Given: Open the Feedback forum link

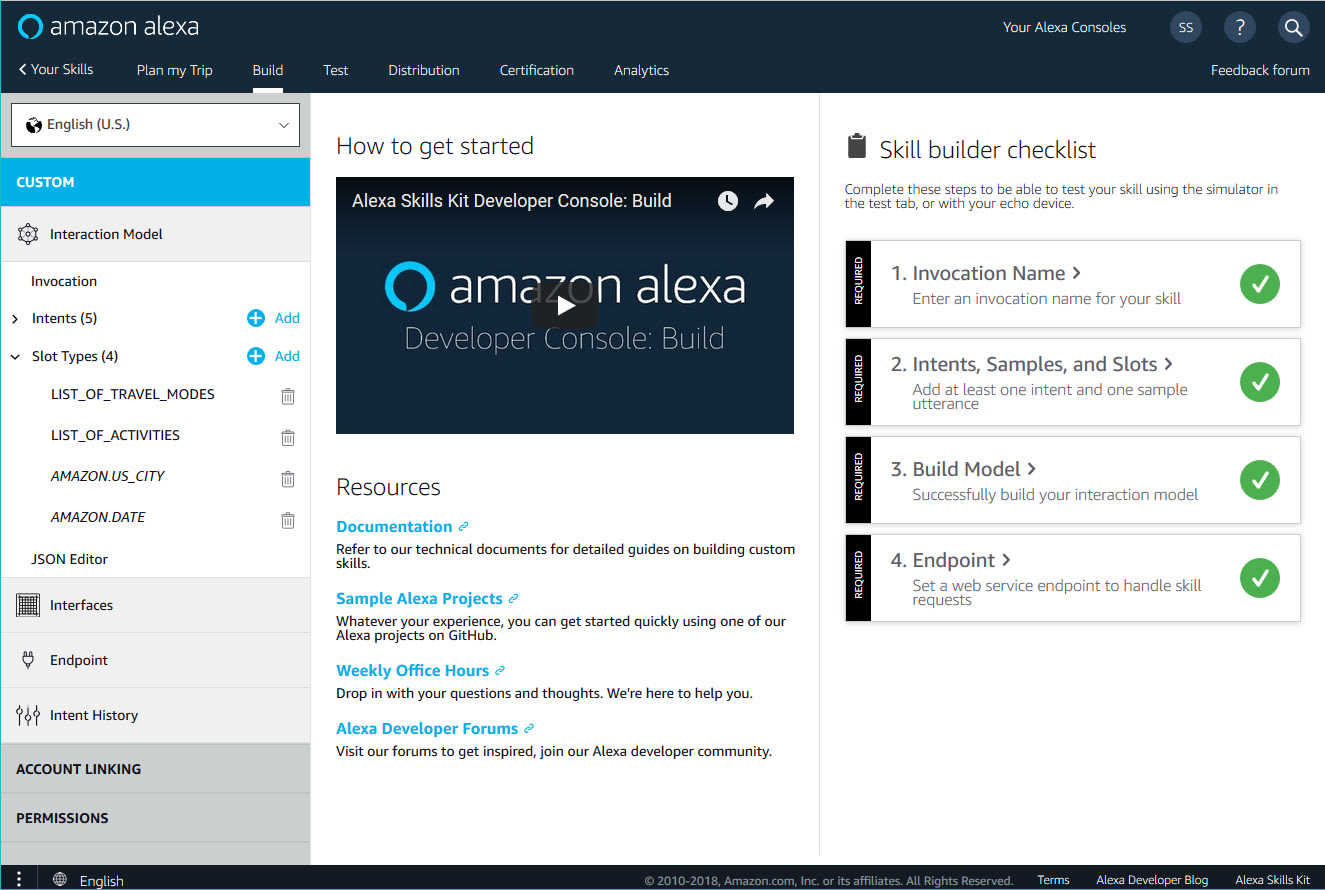Looking at the screenshot, I should [x=1260, y=70].
